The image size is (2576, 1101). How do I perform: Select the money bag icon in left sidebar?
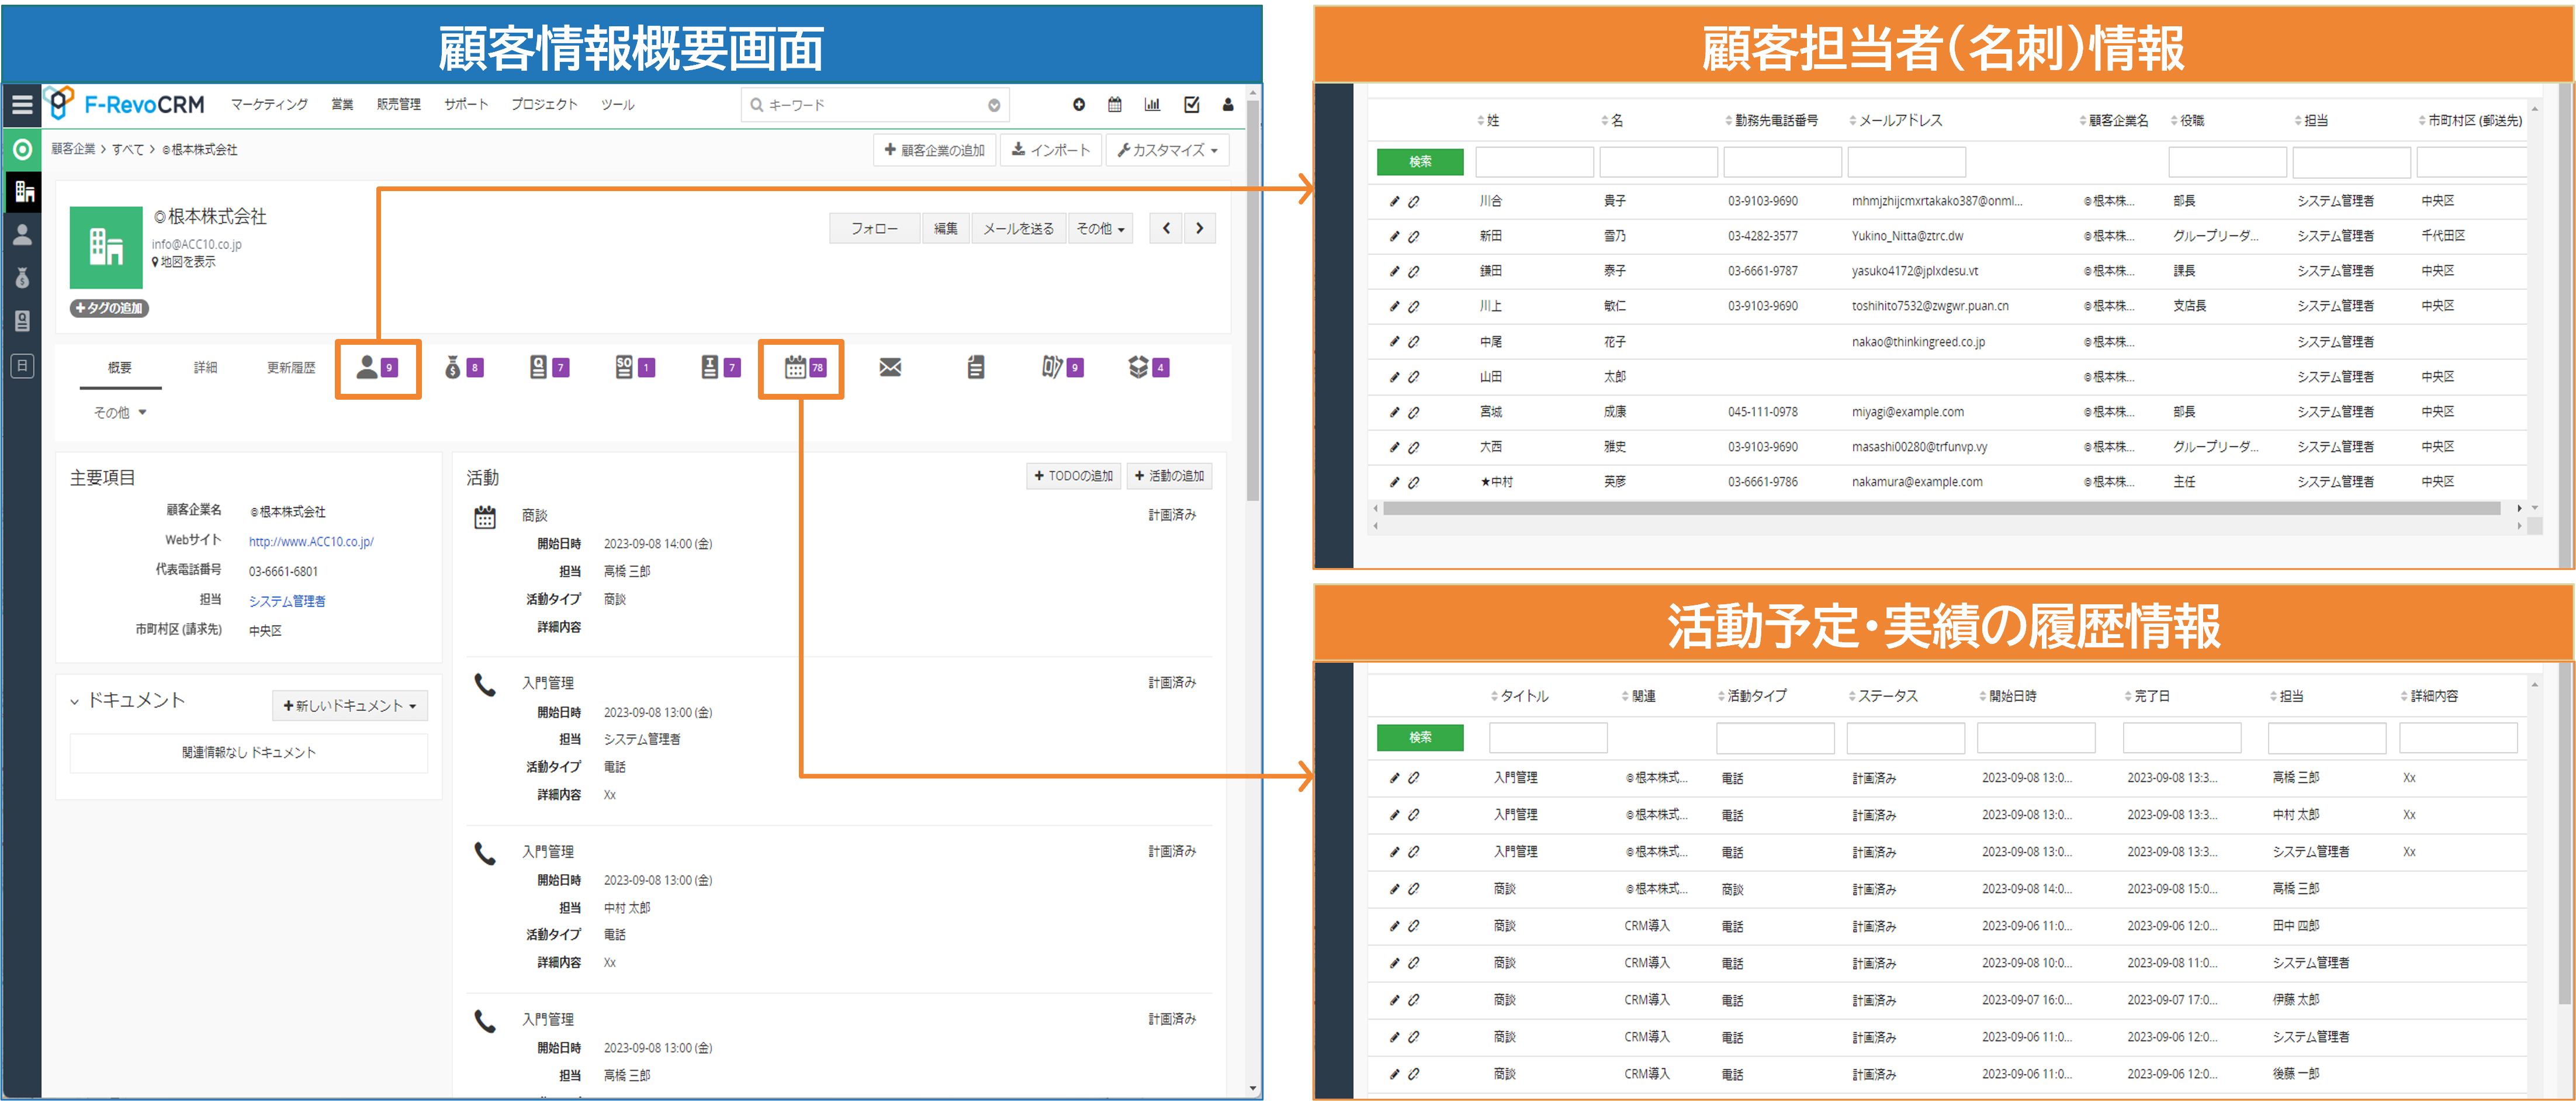click(22, 278)
